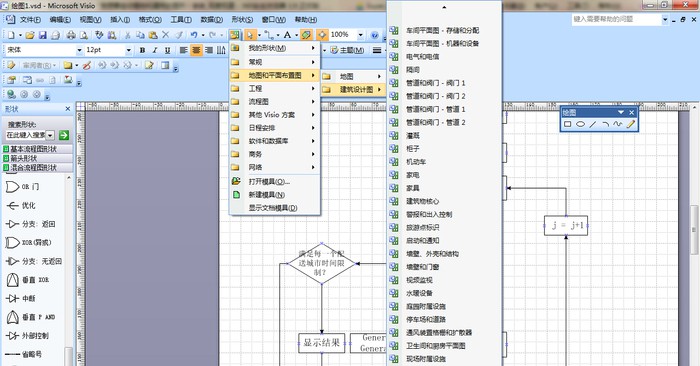700x366 pixels.
Task: Open the 形状 menu
Action: [242, 20]
